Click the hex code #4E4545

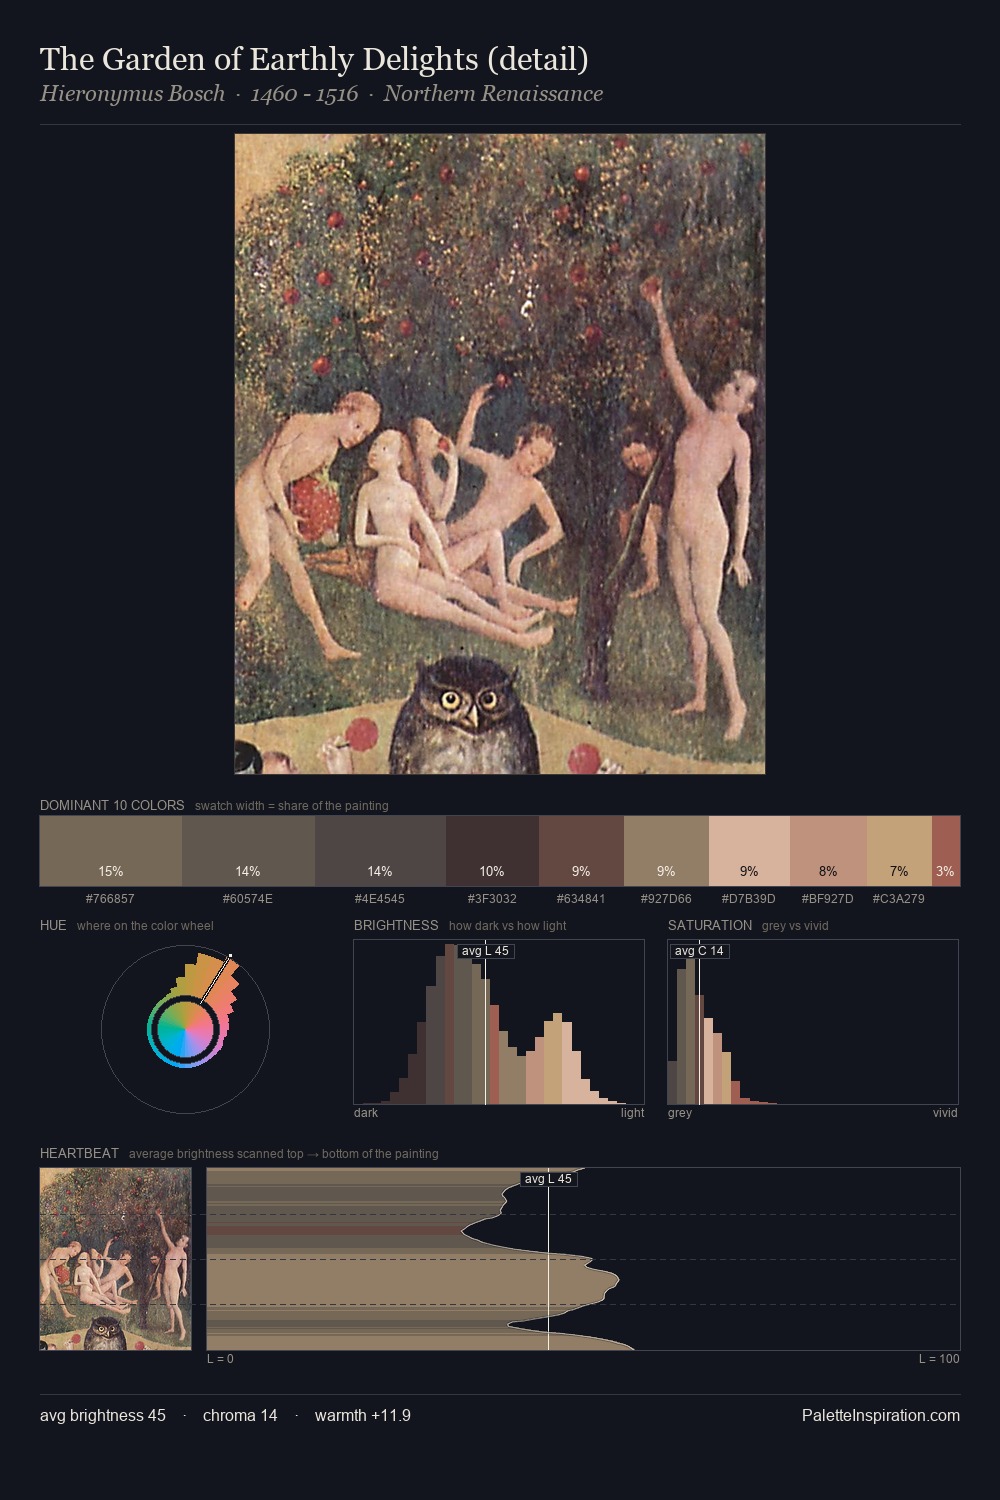[380, 899]
